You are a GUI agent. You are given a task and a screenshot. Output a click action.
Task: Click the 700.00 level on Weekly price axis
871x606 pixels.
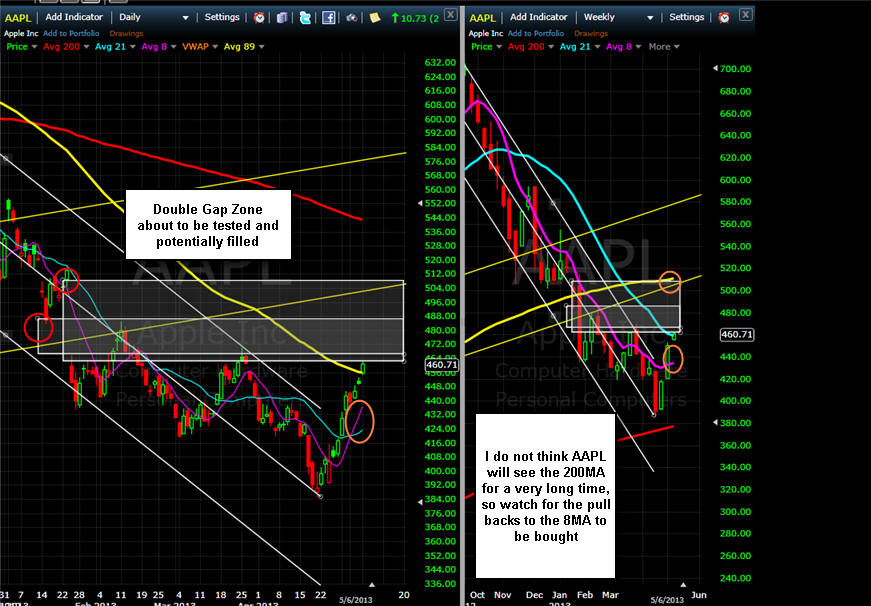735,69
